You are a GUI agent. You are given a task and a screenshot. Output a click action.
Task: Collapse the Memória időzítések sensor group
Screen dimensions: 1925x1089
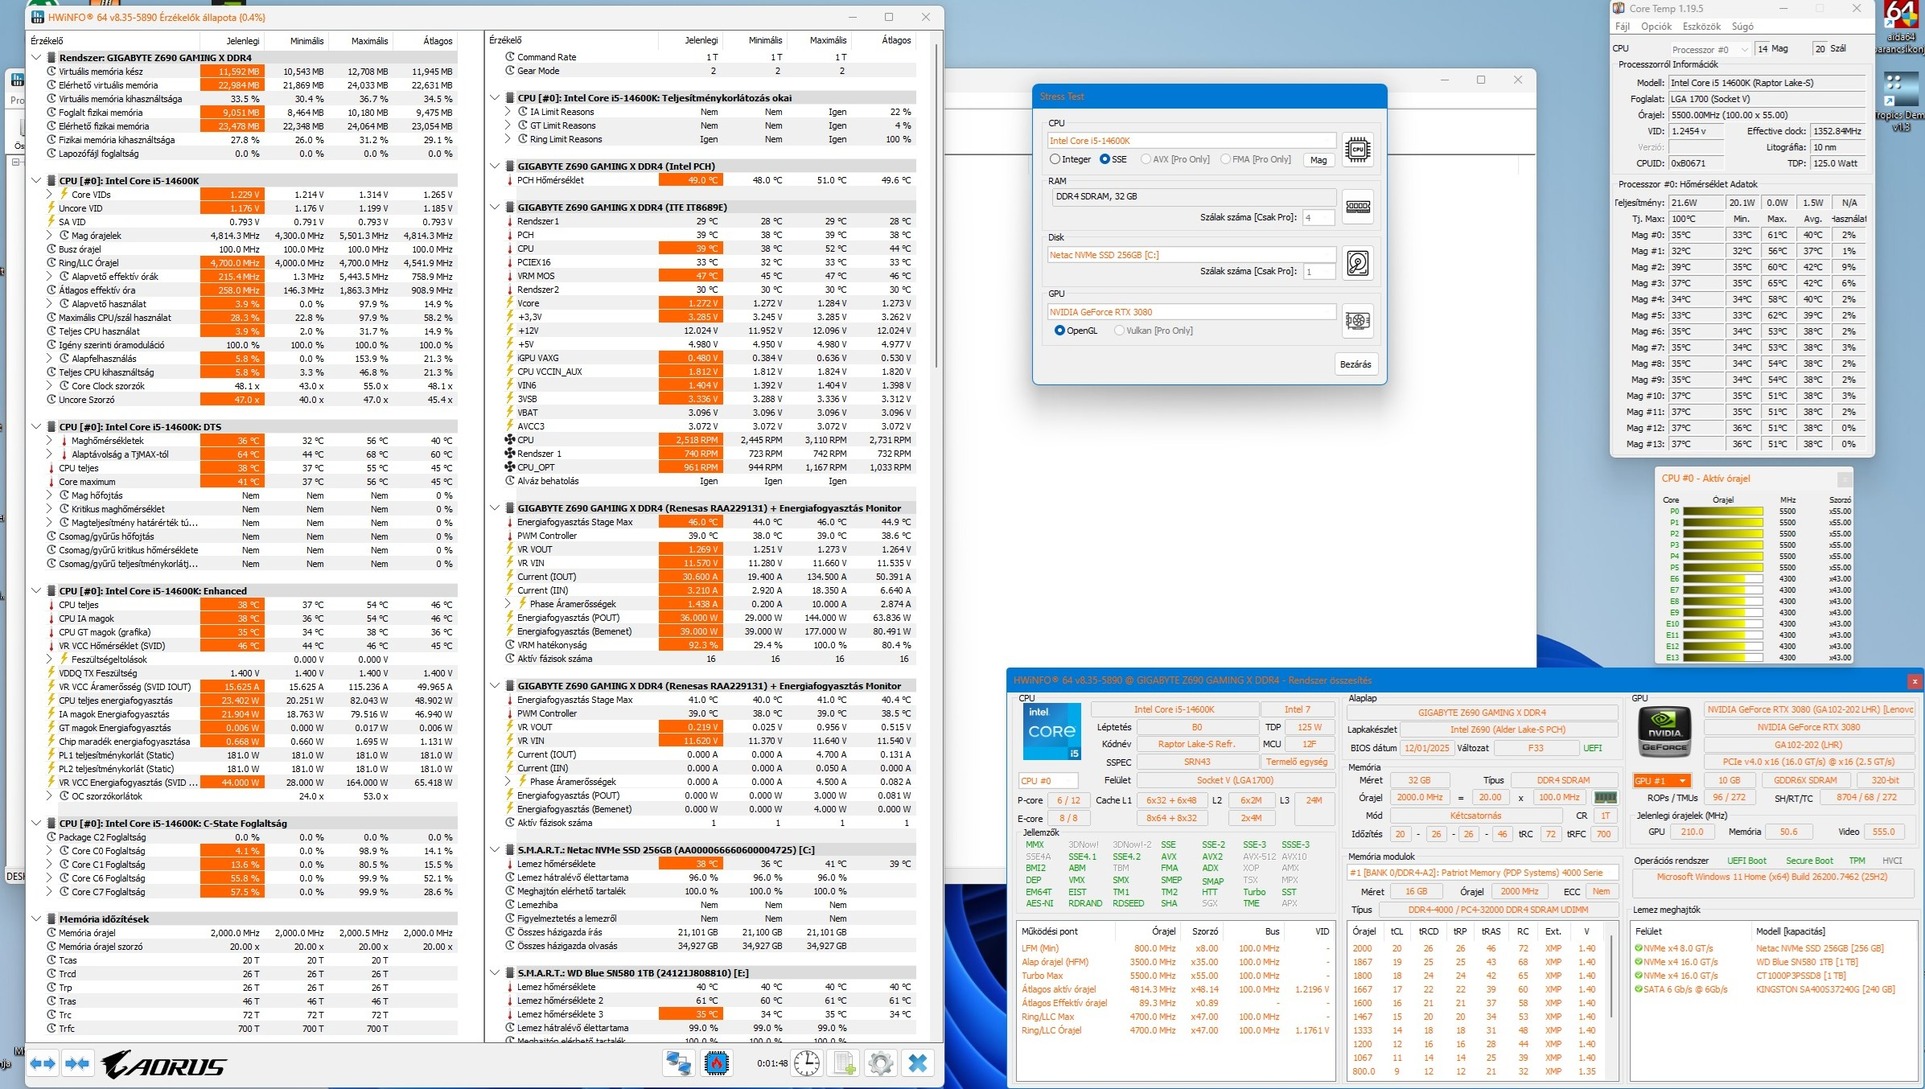(37, 919)
